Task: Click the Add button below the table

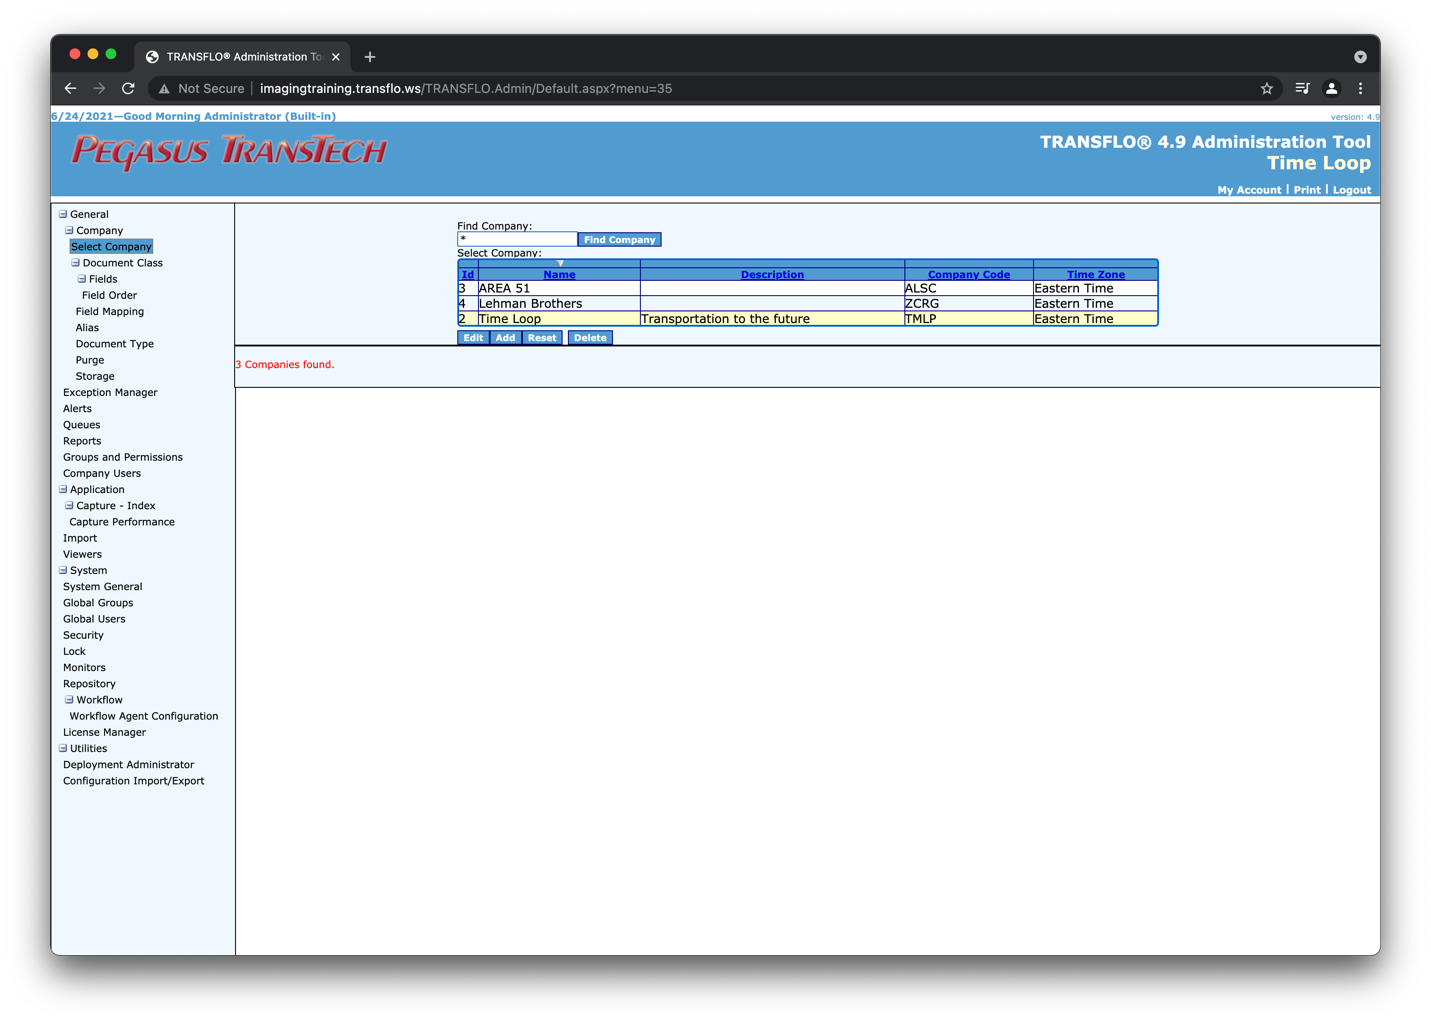Action: point(506,338)
